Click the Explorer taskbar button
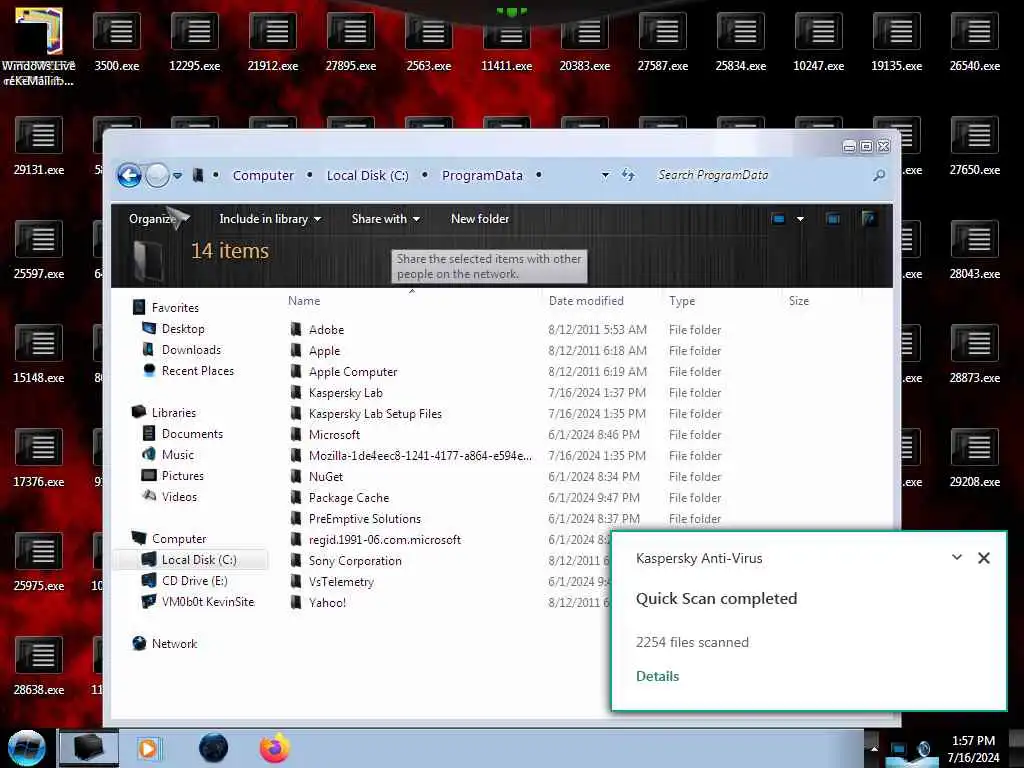 89,748
